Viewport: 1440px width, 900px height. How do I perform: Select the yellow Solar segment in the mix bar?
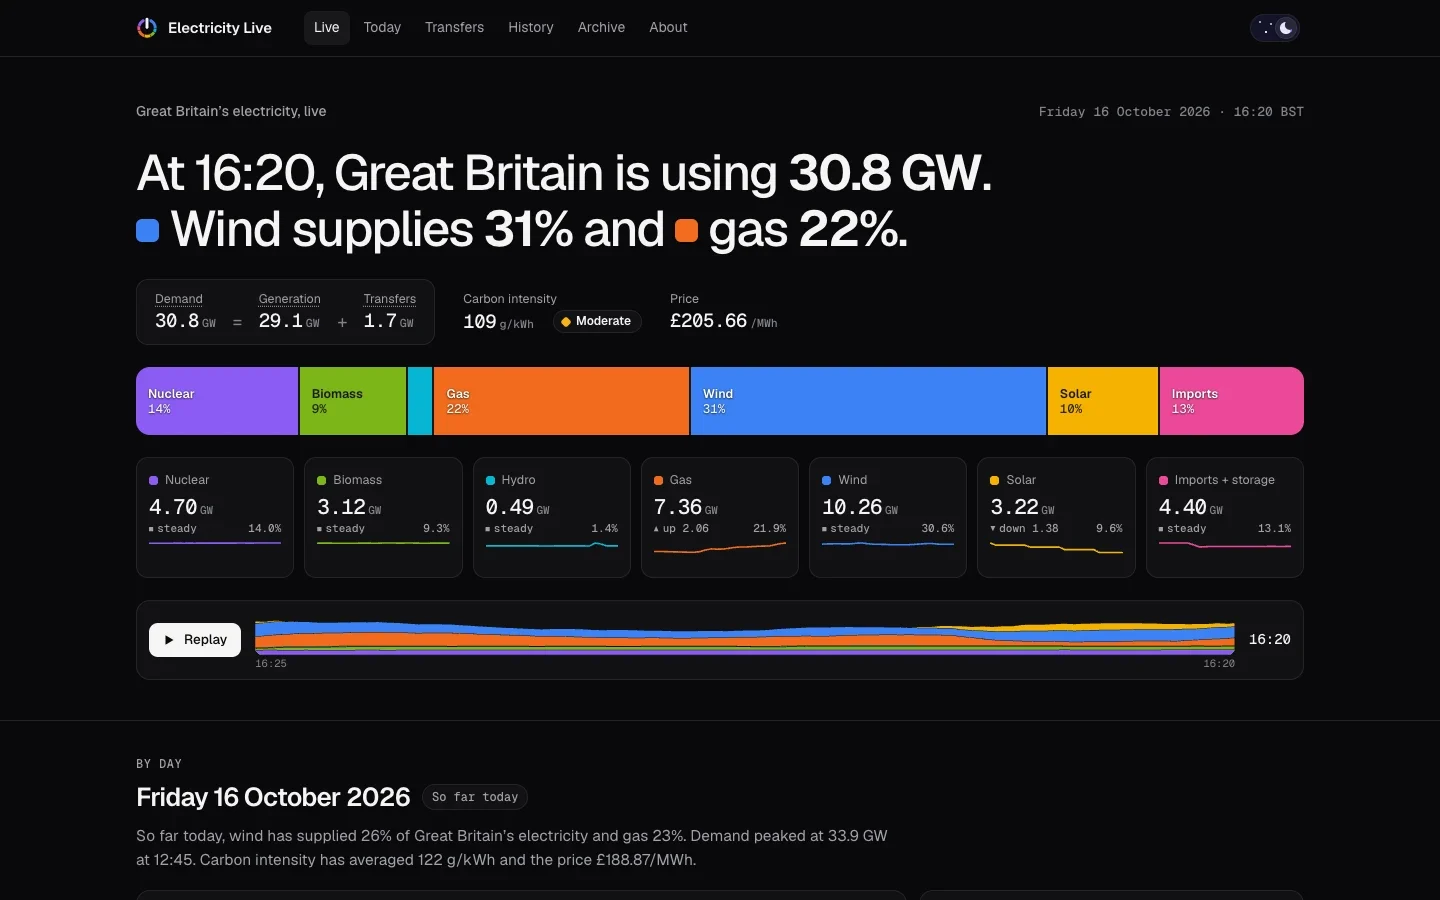(1103, 401)
